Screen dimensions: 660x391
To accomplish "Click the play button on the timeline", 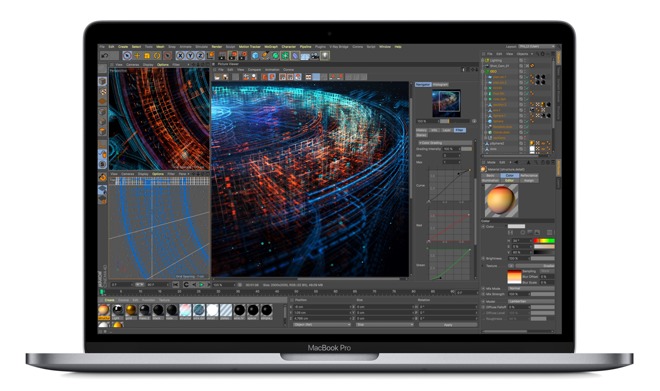I will (x=201, y=285).
